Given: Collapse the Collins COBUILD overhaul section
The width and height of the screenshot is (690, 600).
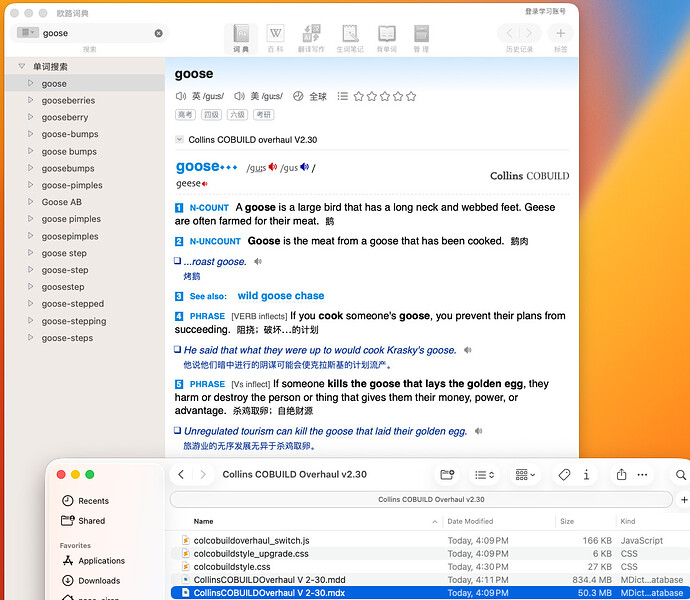Looking at the screenshot, I should [x=179, y=140].
